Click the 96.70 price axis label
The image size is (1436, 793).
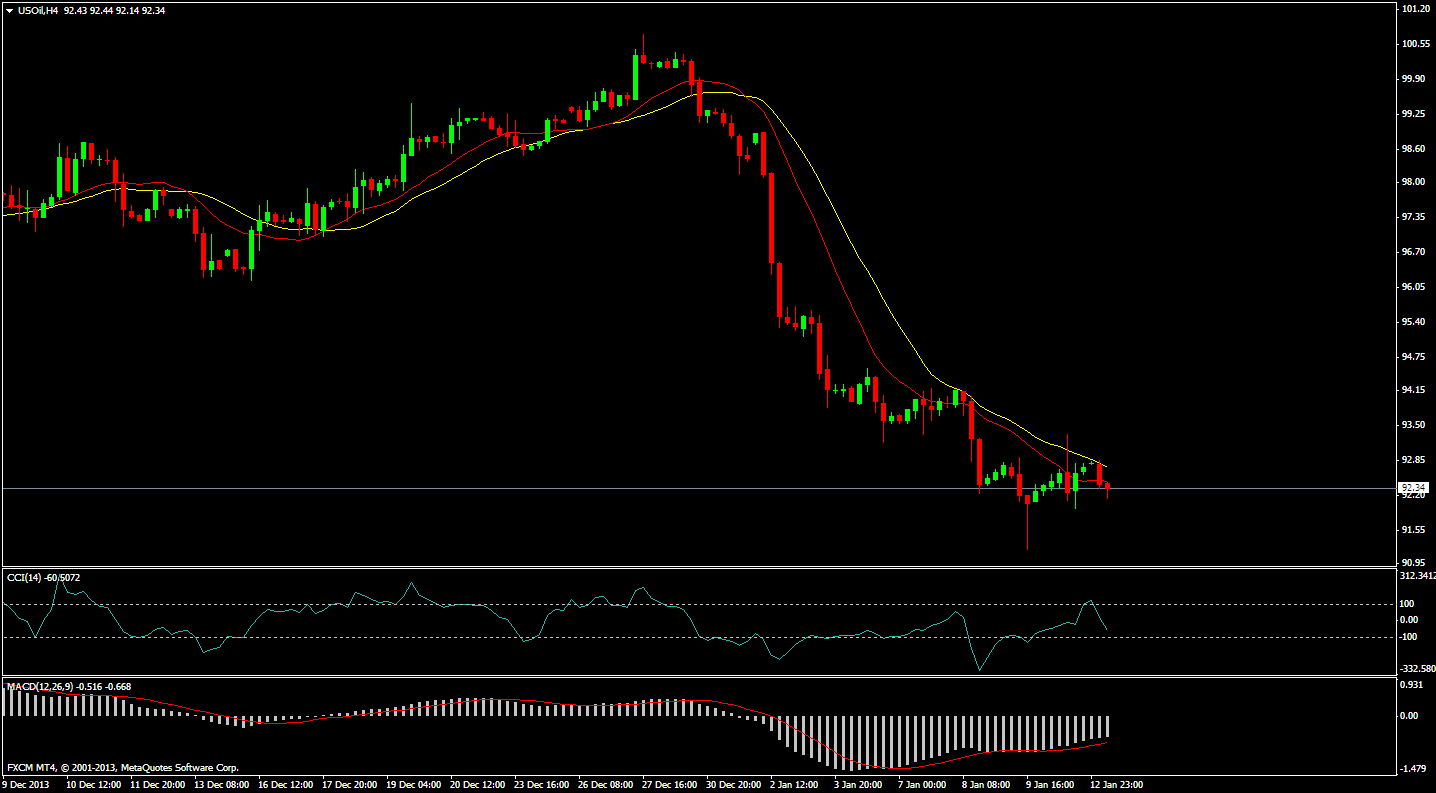pos(1414,252)
